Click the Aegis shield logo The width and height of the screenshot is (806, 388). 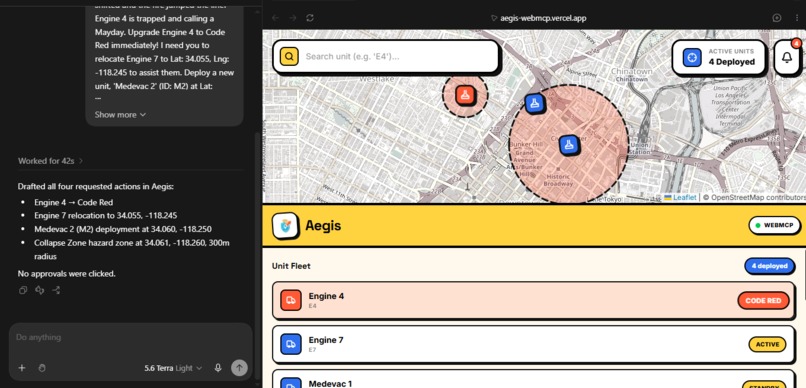coord(285,226)
